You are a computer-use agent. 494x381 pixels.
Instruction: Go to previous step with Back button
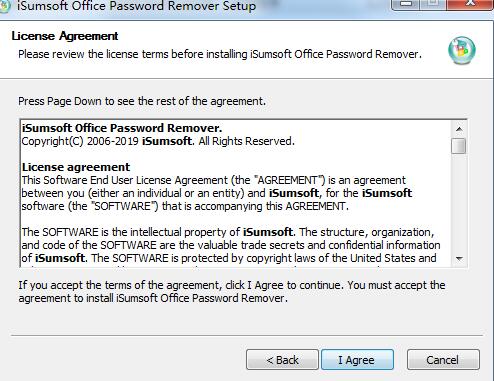tap(282, 360)
